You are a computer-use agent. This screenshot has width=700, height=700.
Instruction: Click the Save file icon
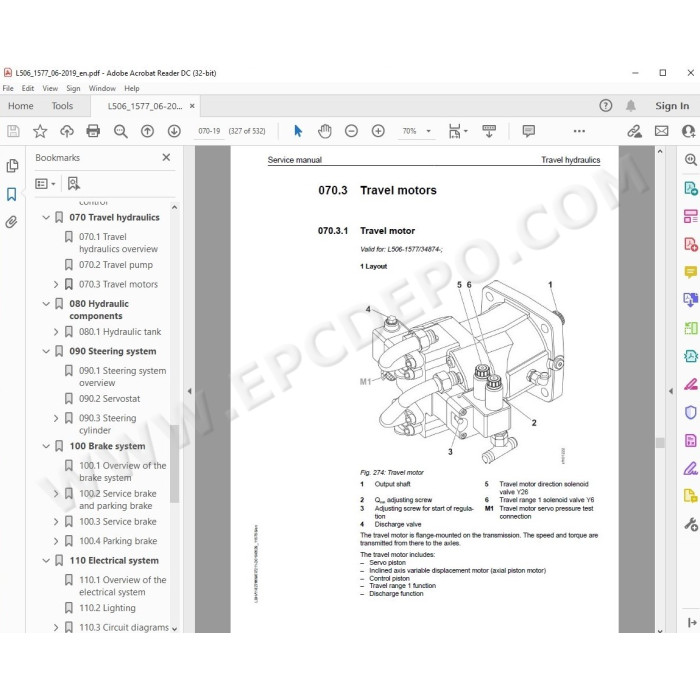pyautogui.click(x=13, y=131)
